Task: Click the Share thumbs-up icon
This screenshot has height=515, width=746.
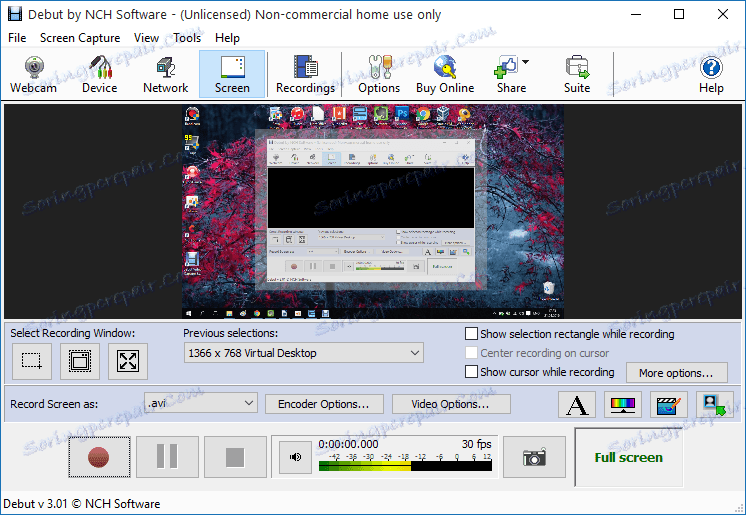Action: [x=505, y=68]
